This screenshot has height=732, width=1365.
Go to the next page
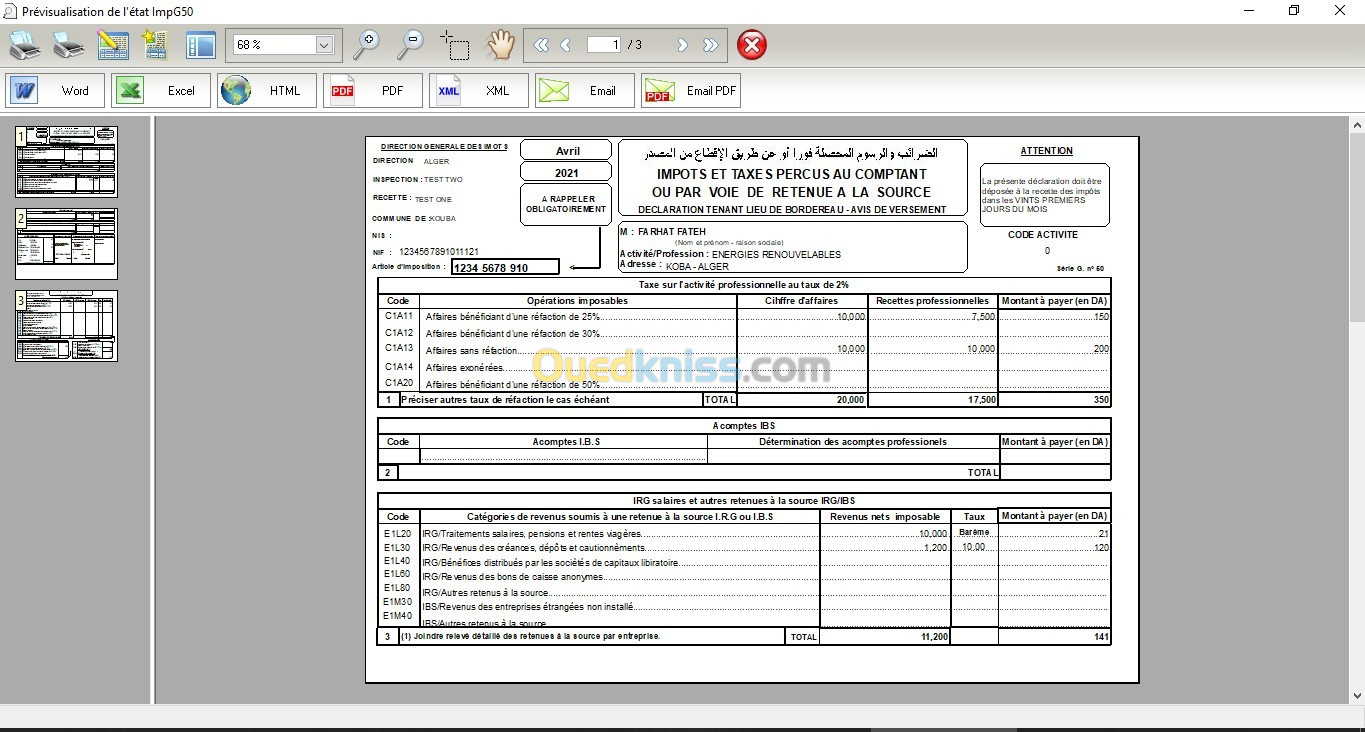[683, 45]
